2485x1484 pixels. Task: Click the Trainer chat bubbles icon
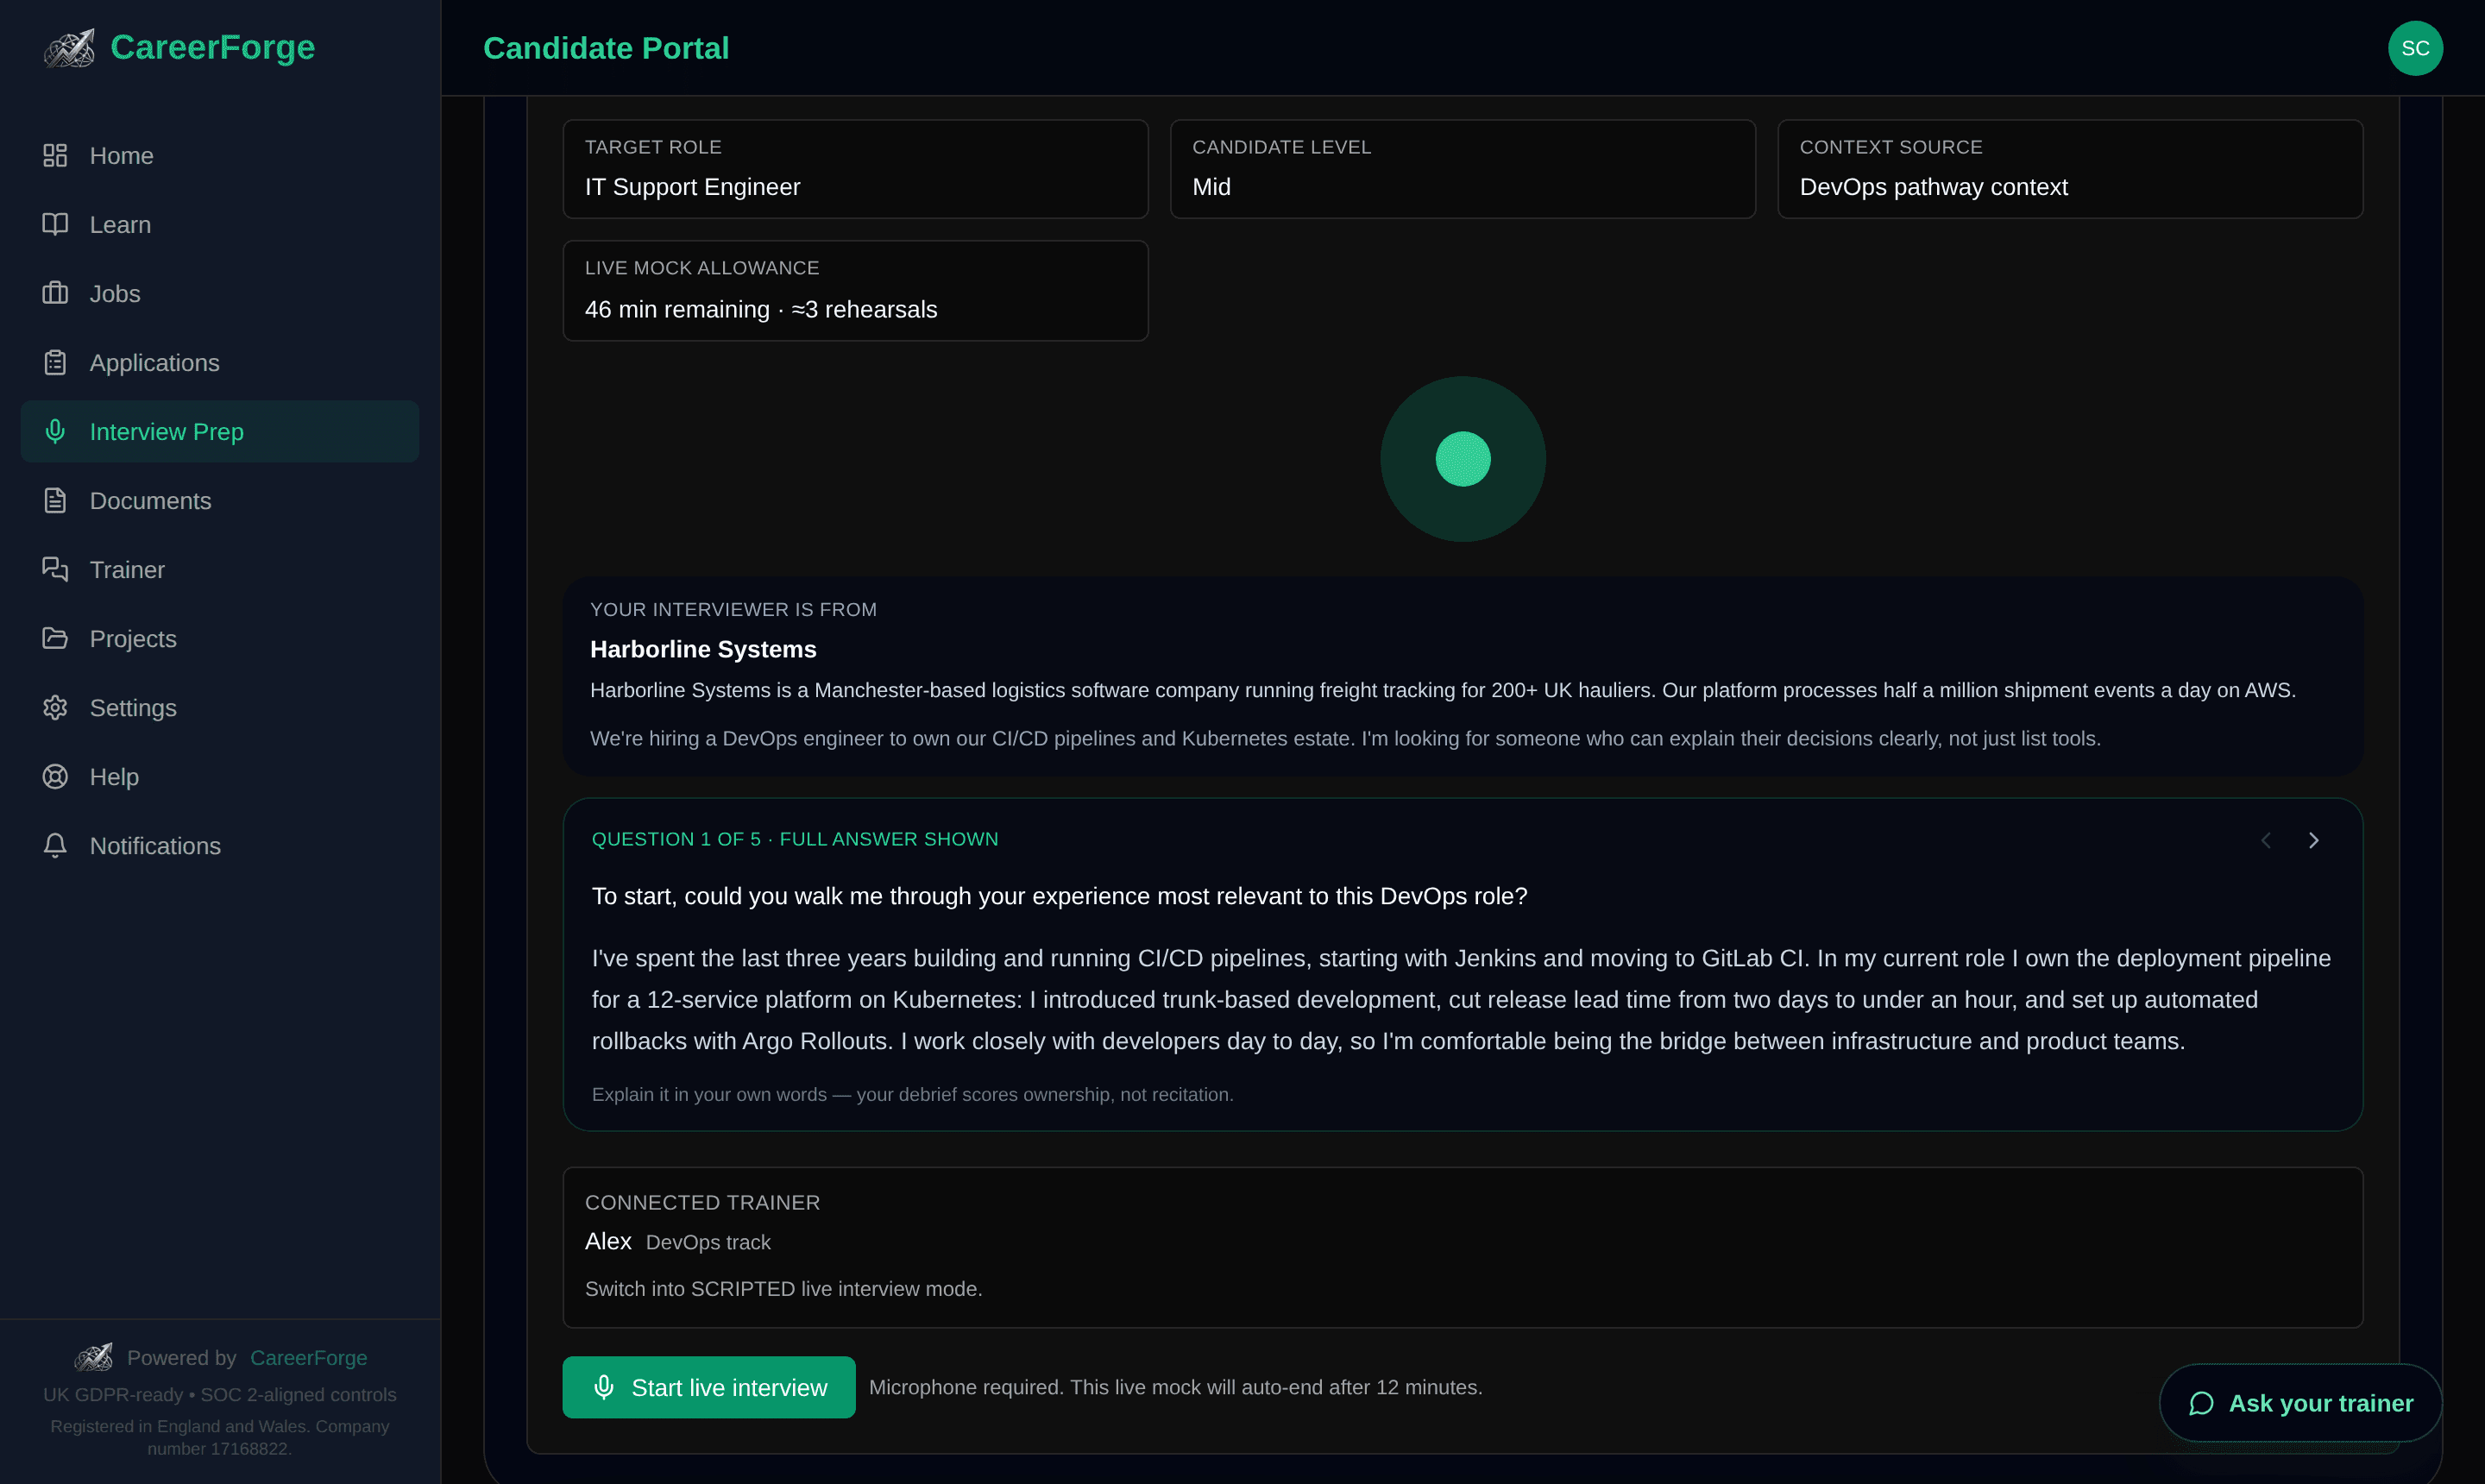click(55, 570)
